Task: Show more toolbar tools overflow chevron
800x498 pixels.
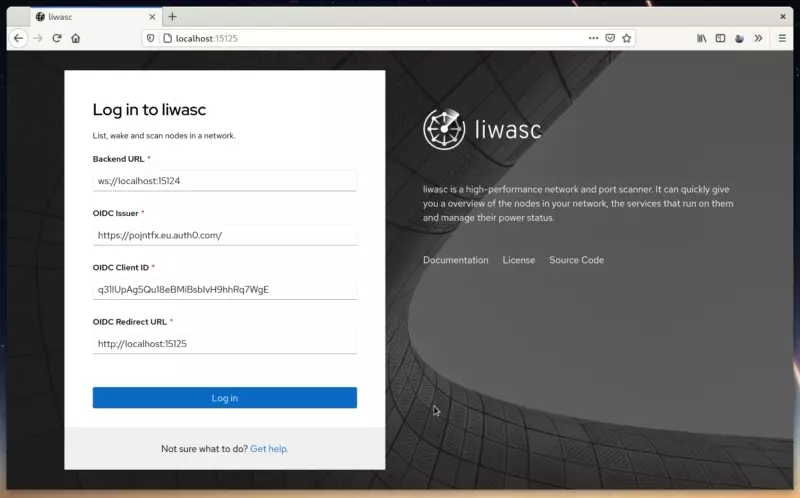Action: [x=758, y=38]
